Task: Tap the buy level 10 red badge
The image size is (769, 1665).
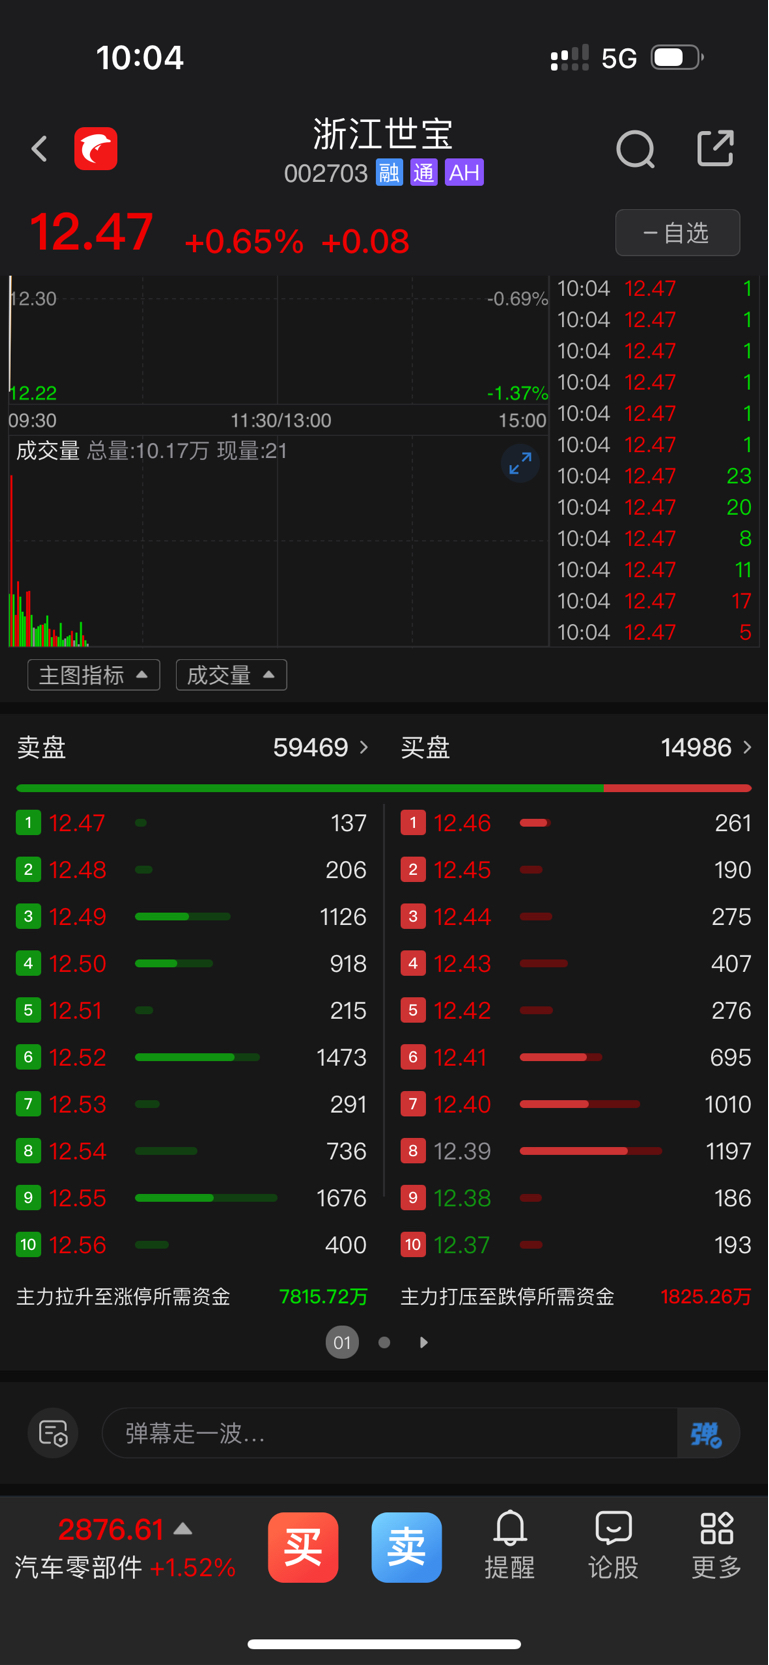Action: [x=413, y=1245]
